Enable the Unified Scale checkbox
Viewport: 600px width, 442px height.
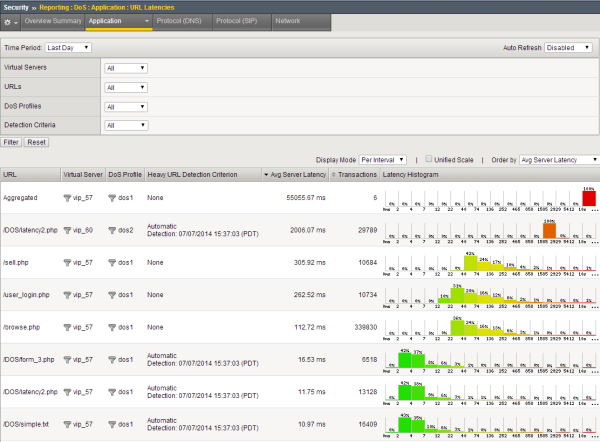(429, 158)
